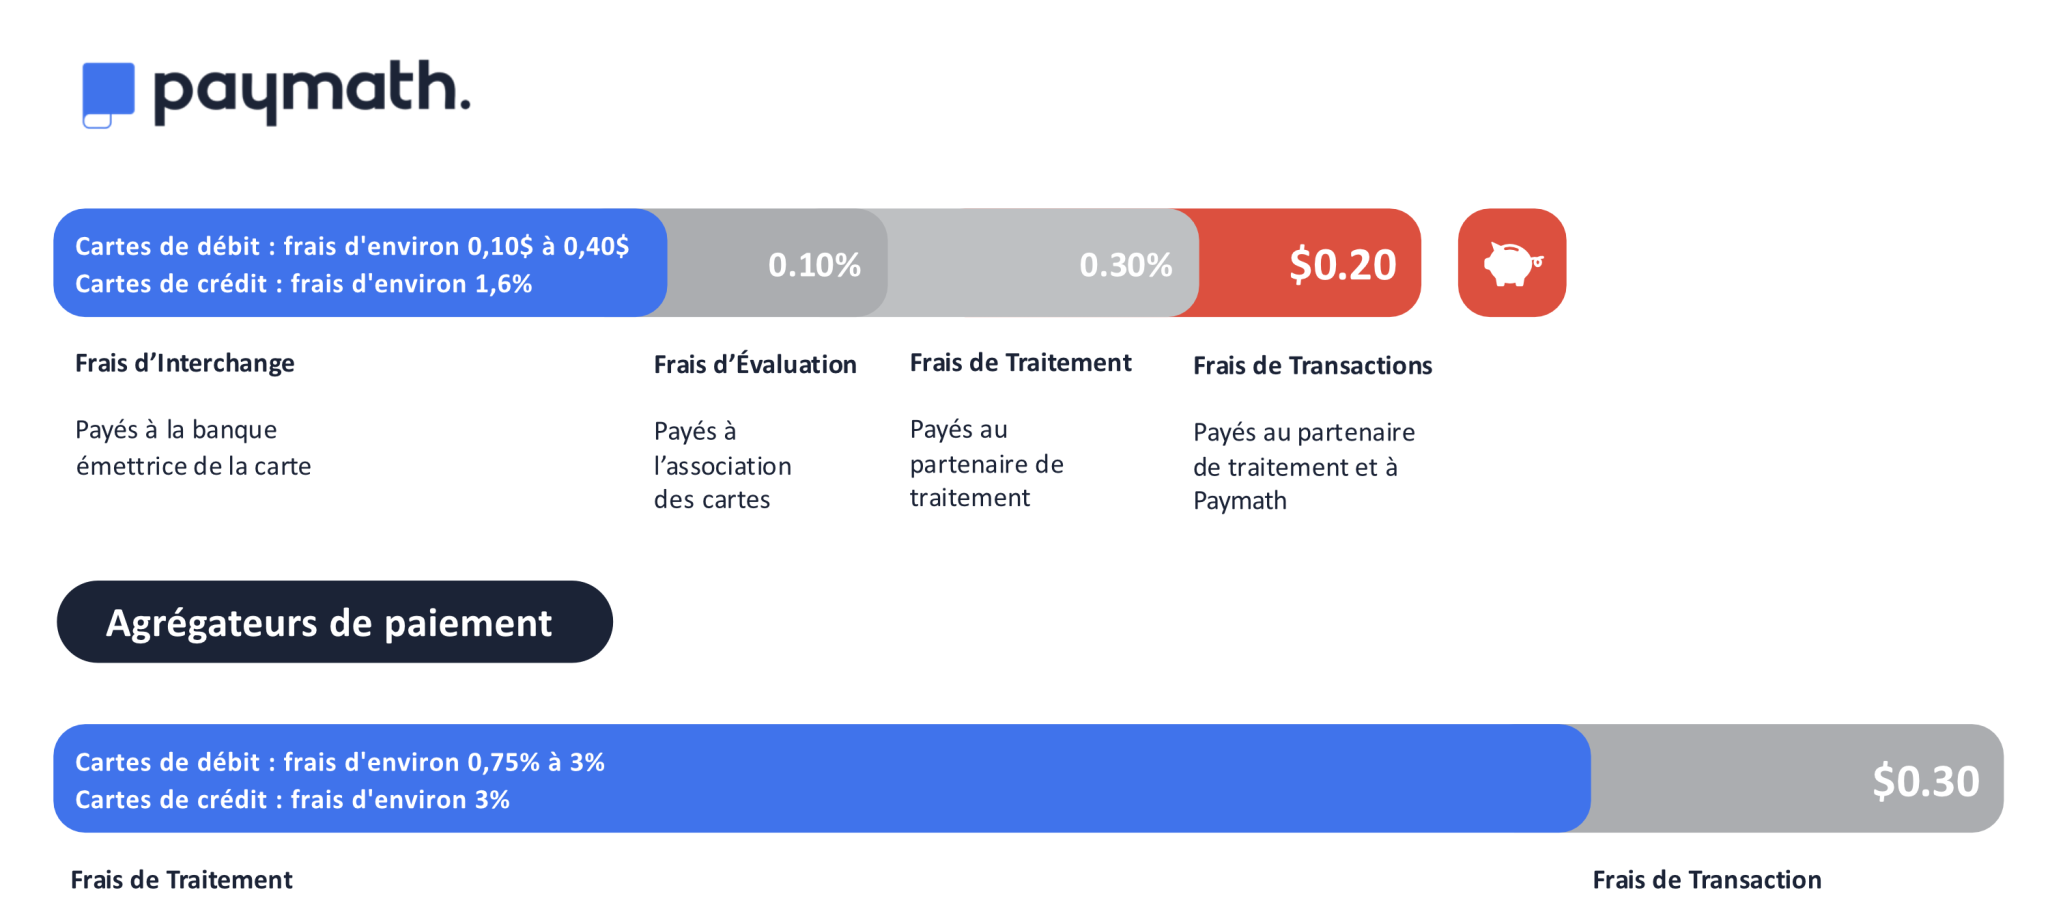Click the text Payés au partenaire de traitement
Image resolution: width=2048 pixels, height=918 pixels.
tap(986, 464)
